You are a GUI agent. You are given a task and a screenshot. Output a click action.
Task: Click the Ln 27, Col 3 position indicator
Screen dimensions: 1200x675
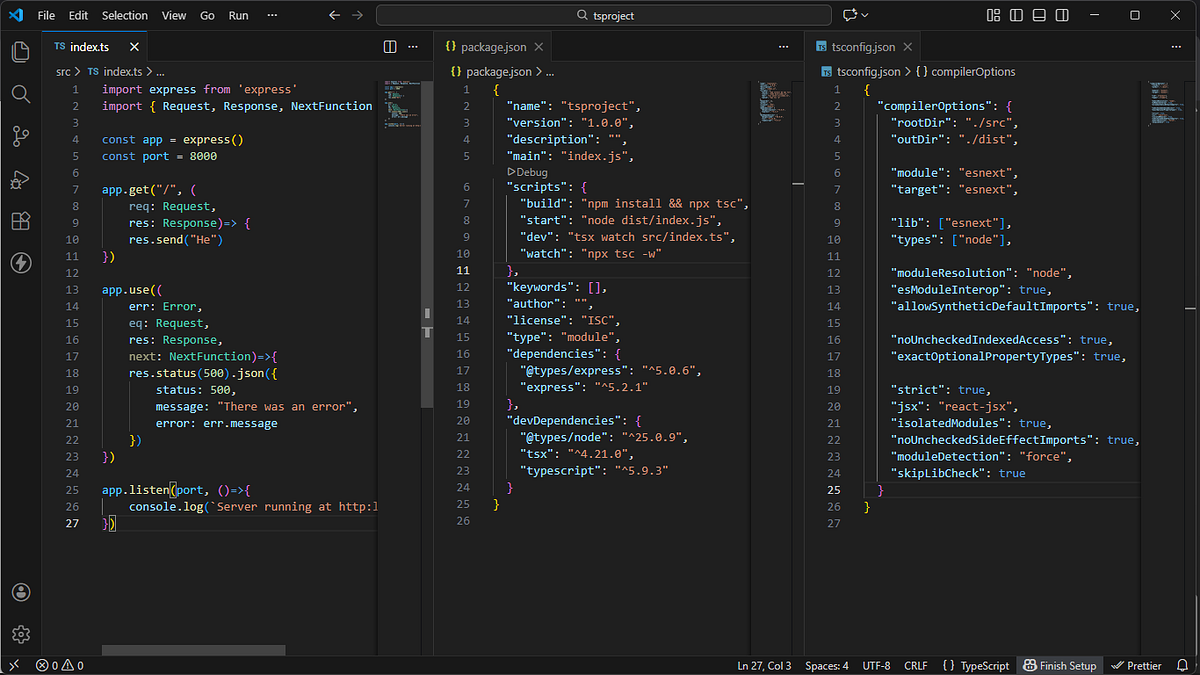764,665
